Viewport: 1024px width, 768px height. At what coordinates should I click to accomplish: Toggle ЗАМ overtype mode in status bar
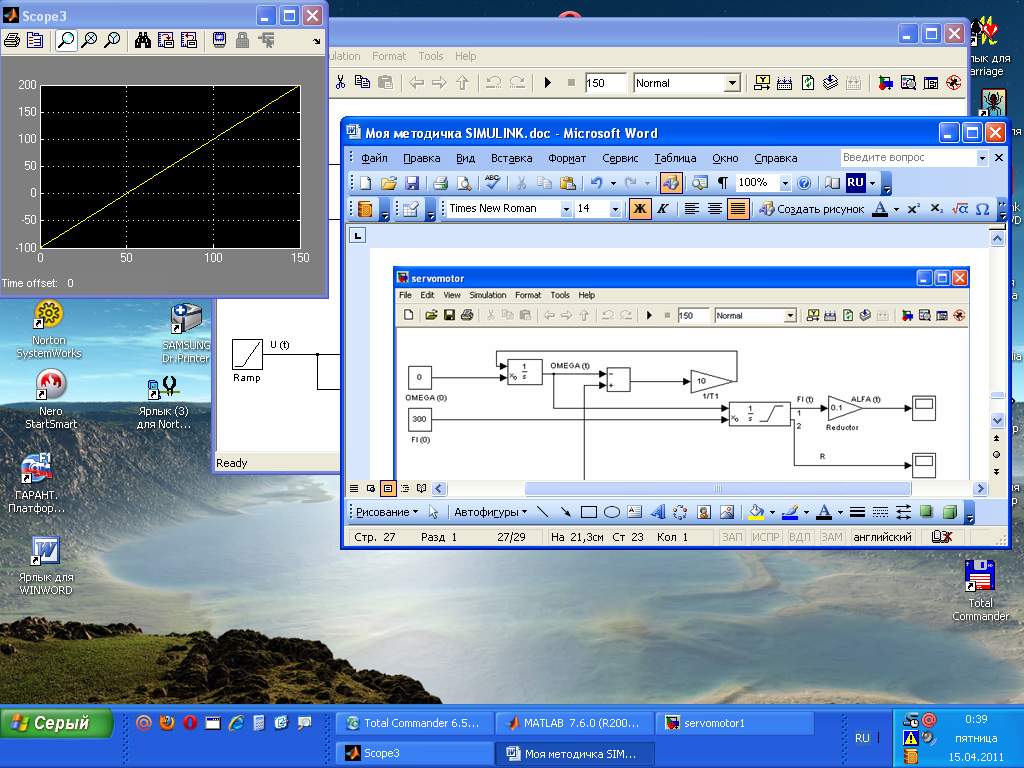831,537
